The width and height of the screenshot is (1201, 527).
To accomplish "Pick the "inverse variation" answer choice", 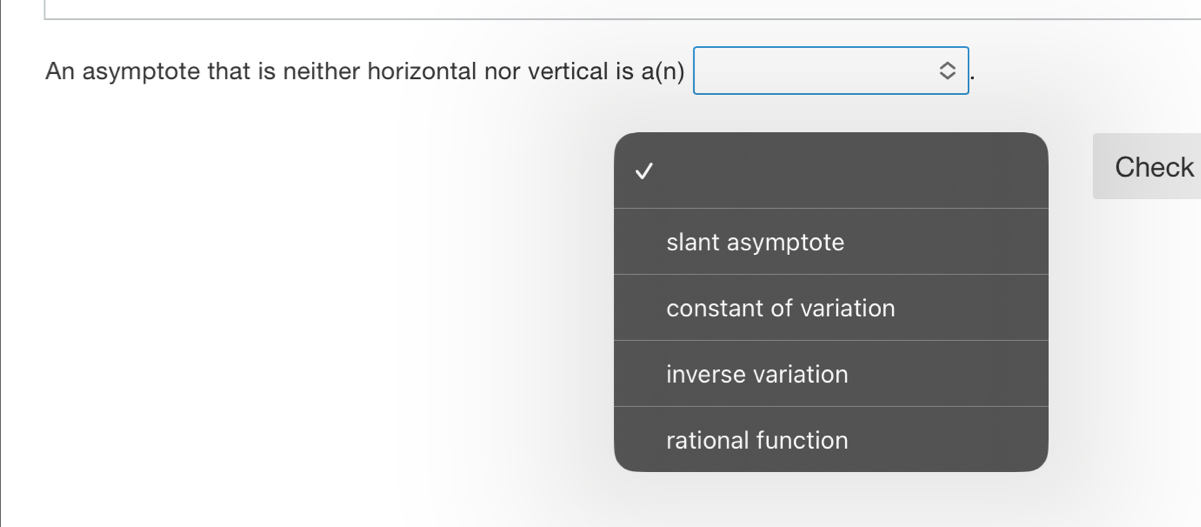I will [757, 374].
